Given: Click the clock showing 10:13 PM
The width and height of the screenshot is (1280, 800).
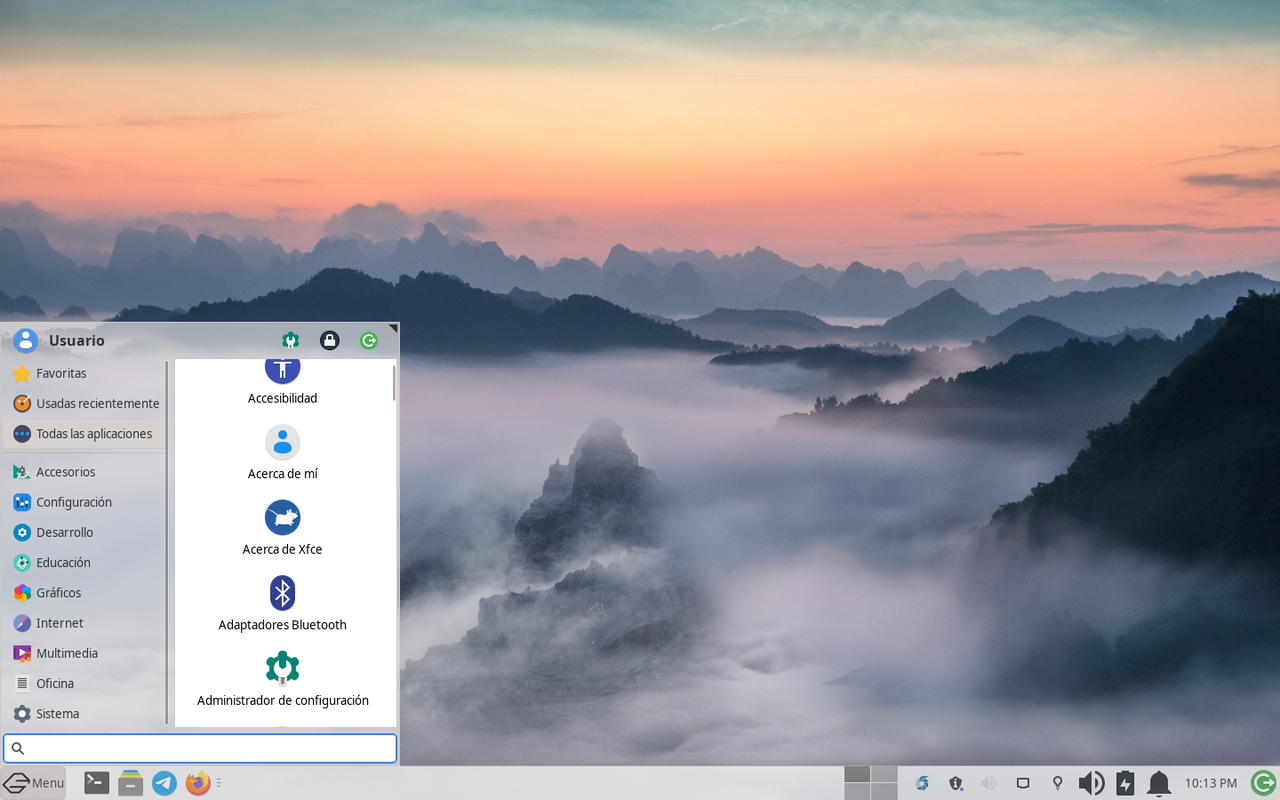Looking at the screenshot, I should pyautogui.click(x=1211, y=783).
